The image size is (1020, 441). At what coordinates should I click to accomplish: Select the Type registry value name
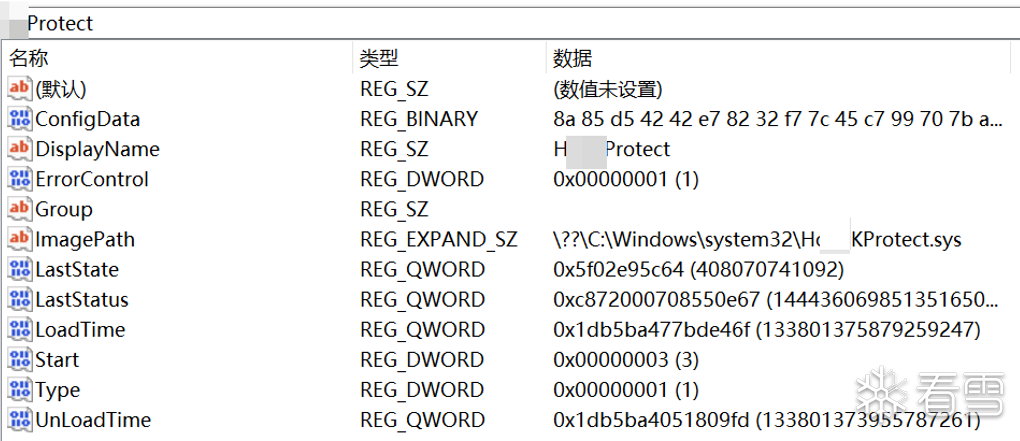(57, 389)
